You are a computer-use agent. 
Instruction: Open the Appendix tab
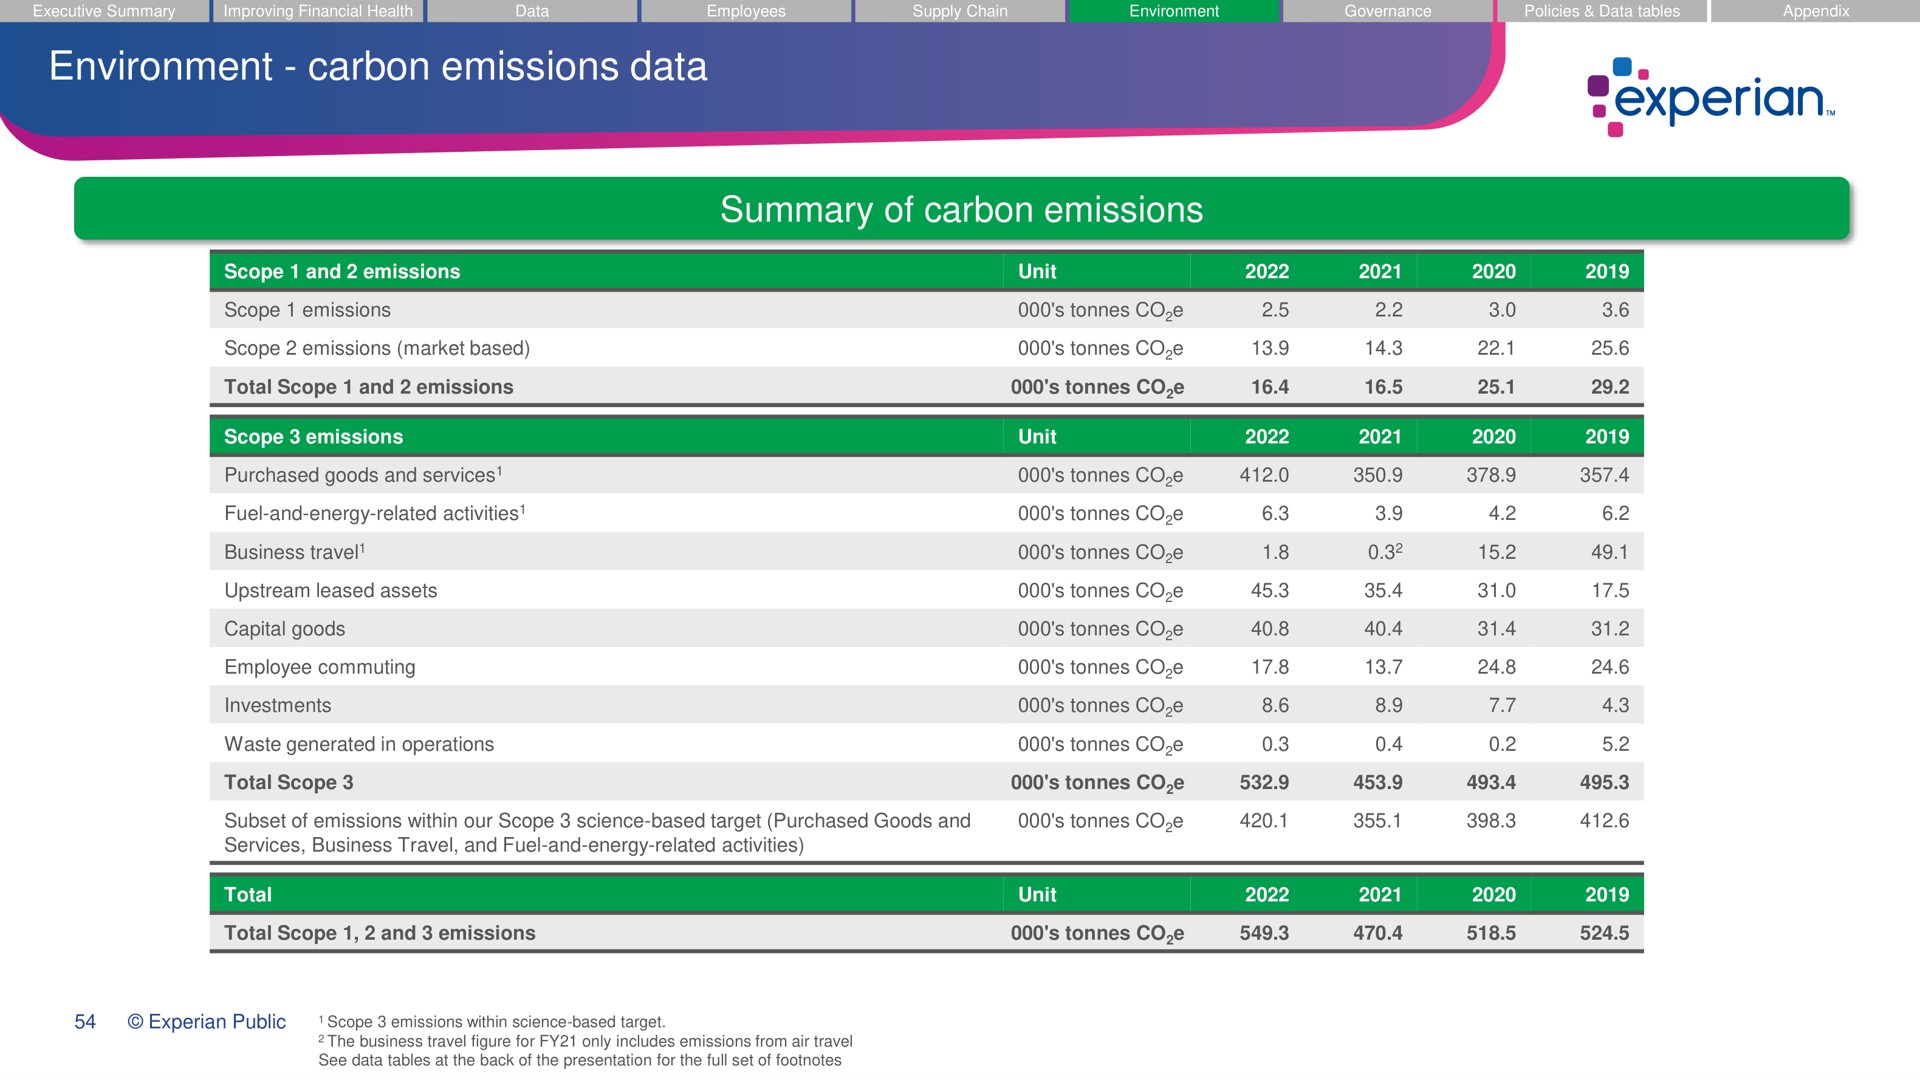(1816, 11)
